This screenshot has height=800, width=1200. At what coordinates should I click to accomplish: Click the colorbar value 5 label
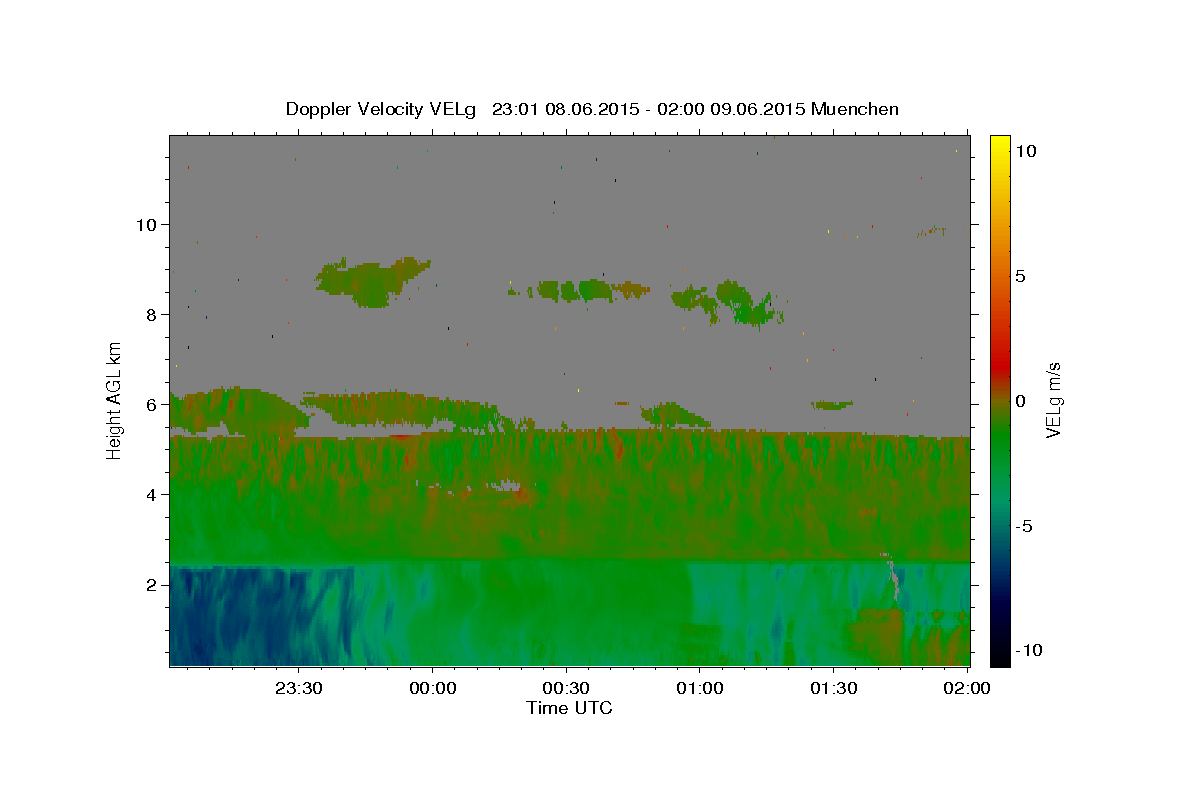pyautogui.click(x=1020, y=276)
